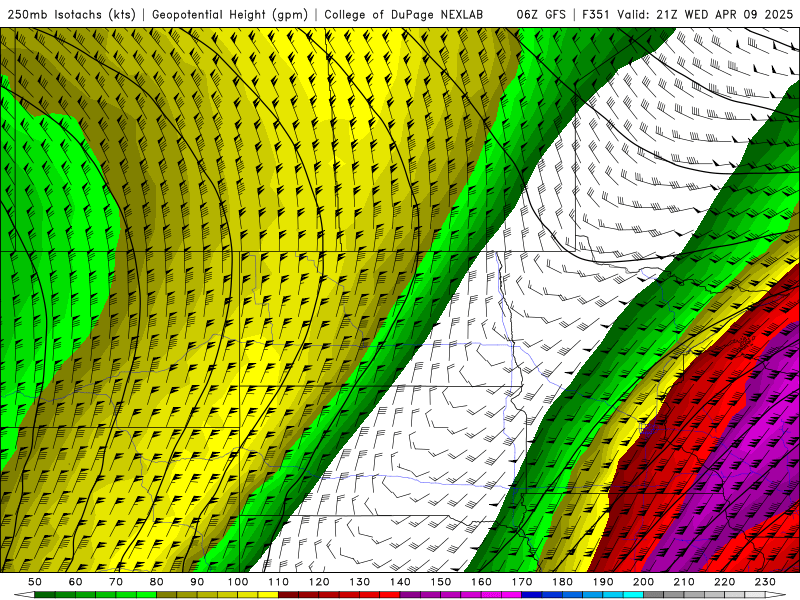Click the legend value 100
800x600 pixels.
tap(238, 582)
